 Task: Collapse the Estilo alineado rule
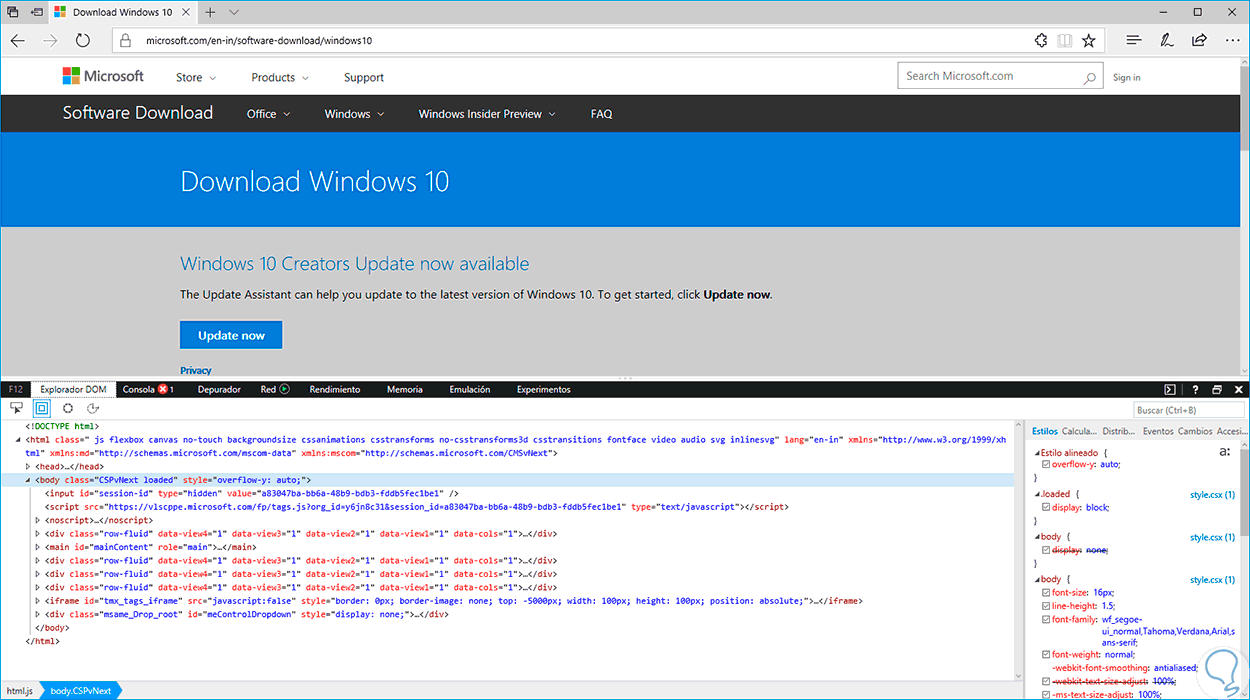coord(1037,452)
